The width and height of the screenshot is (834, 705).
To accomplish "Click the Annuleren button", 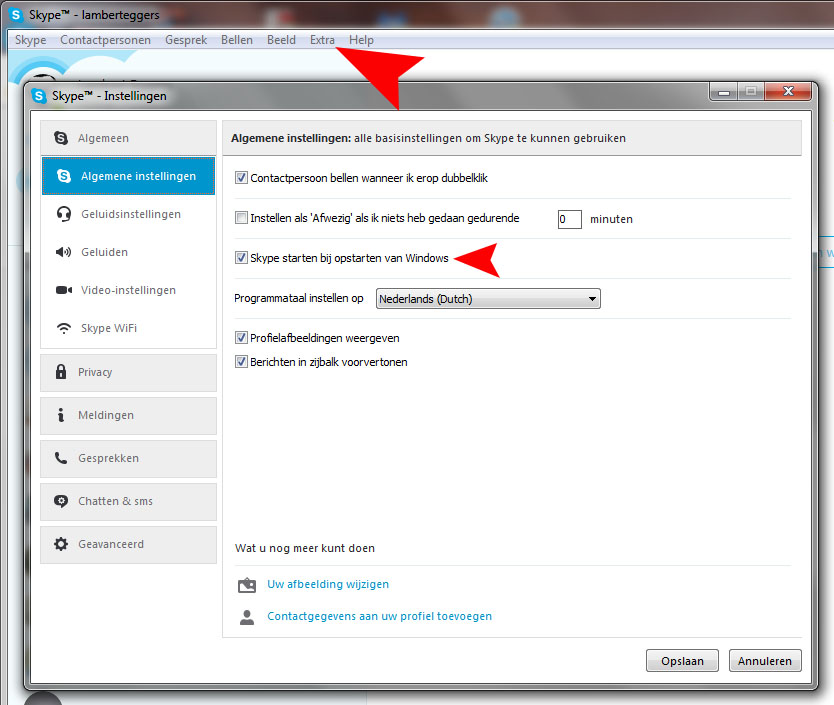I will (x=765, y=660).
